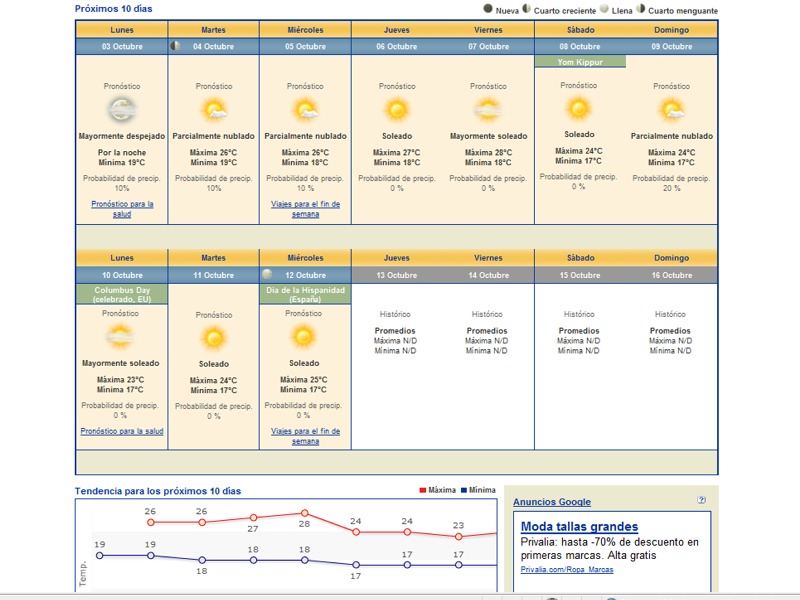Follow the Moda tallas grandes ad link

click(x=579, y=527)
